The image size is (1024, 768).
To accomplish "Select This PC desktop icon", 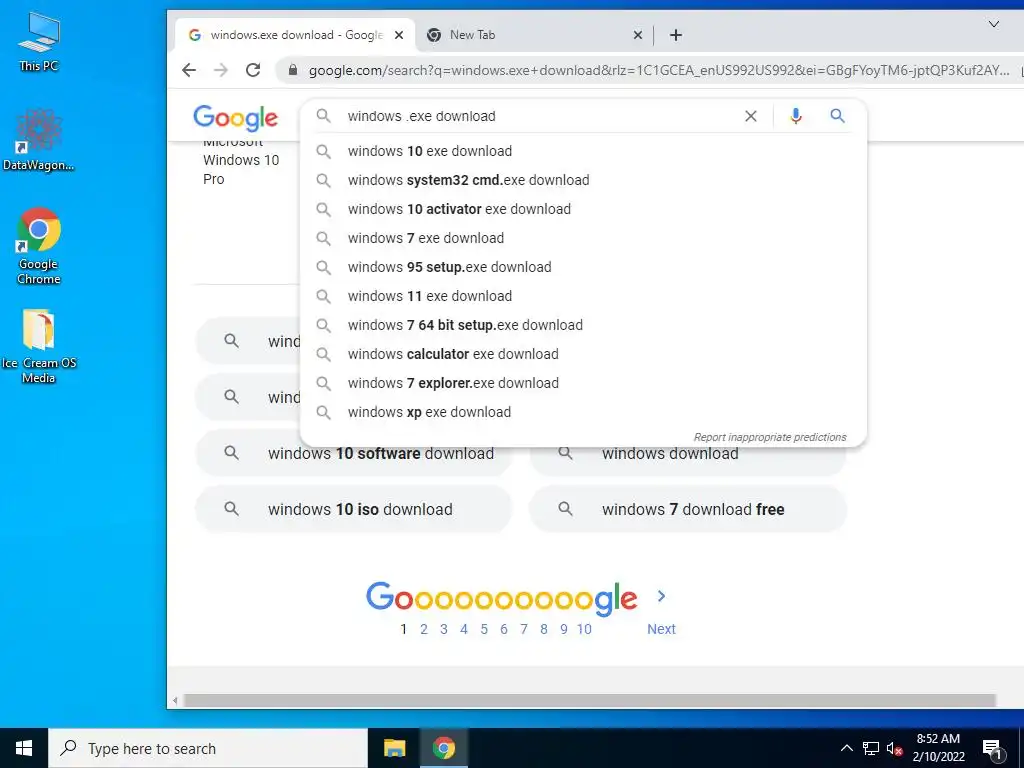I will 39,41.
